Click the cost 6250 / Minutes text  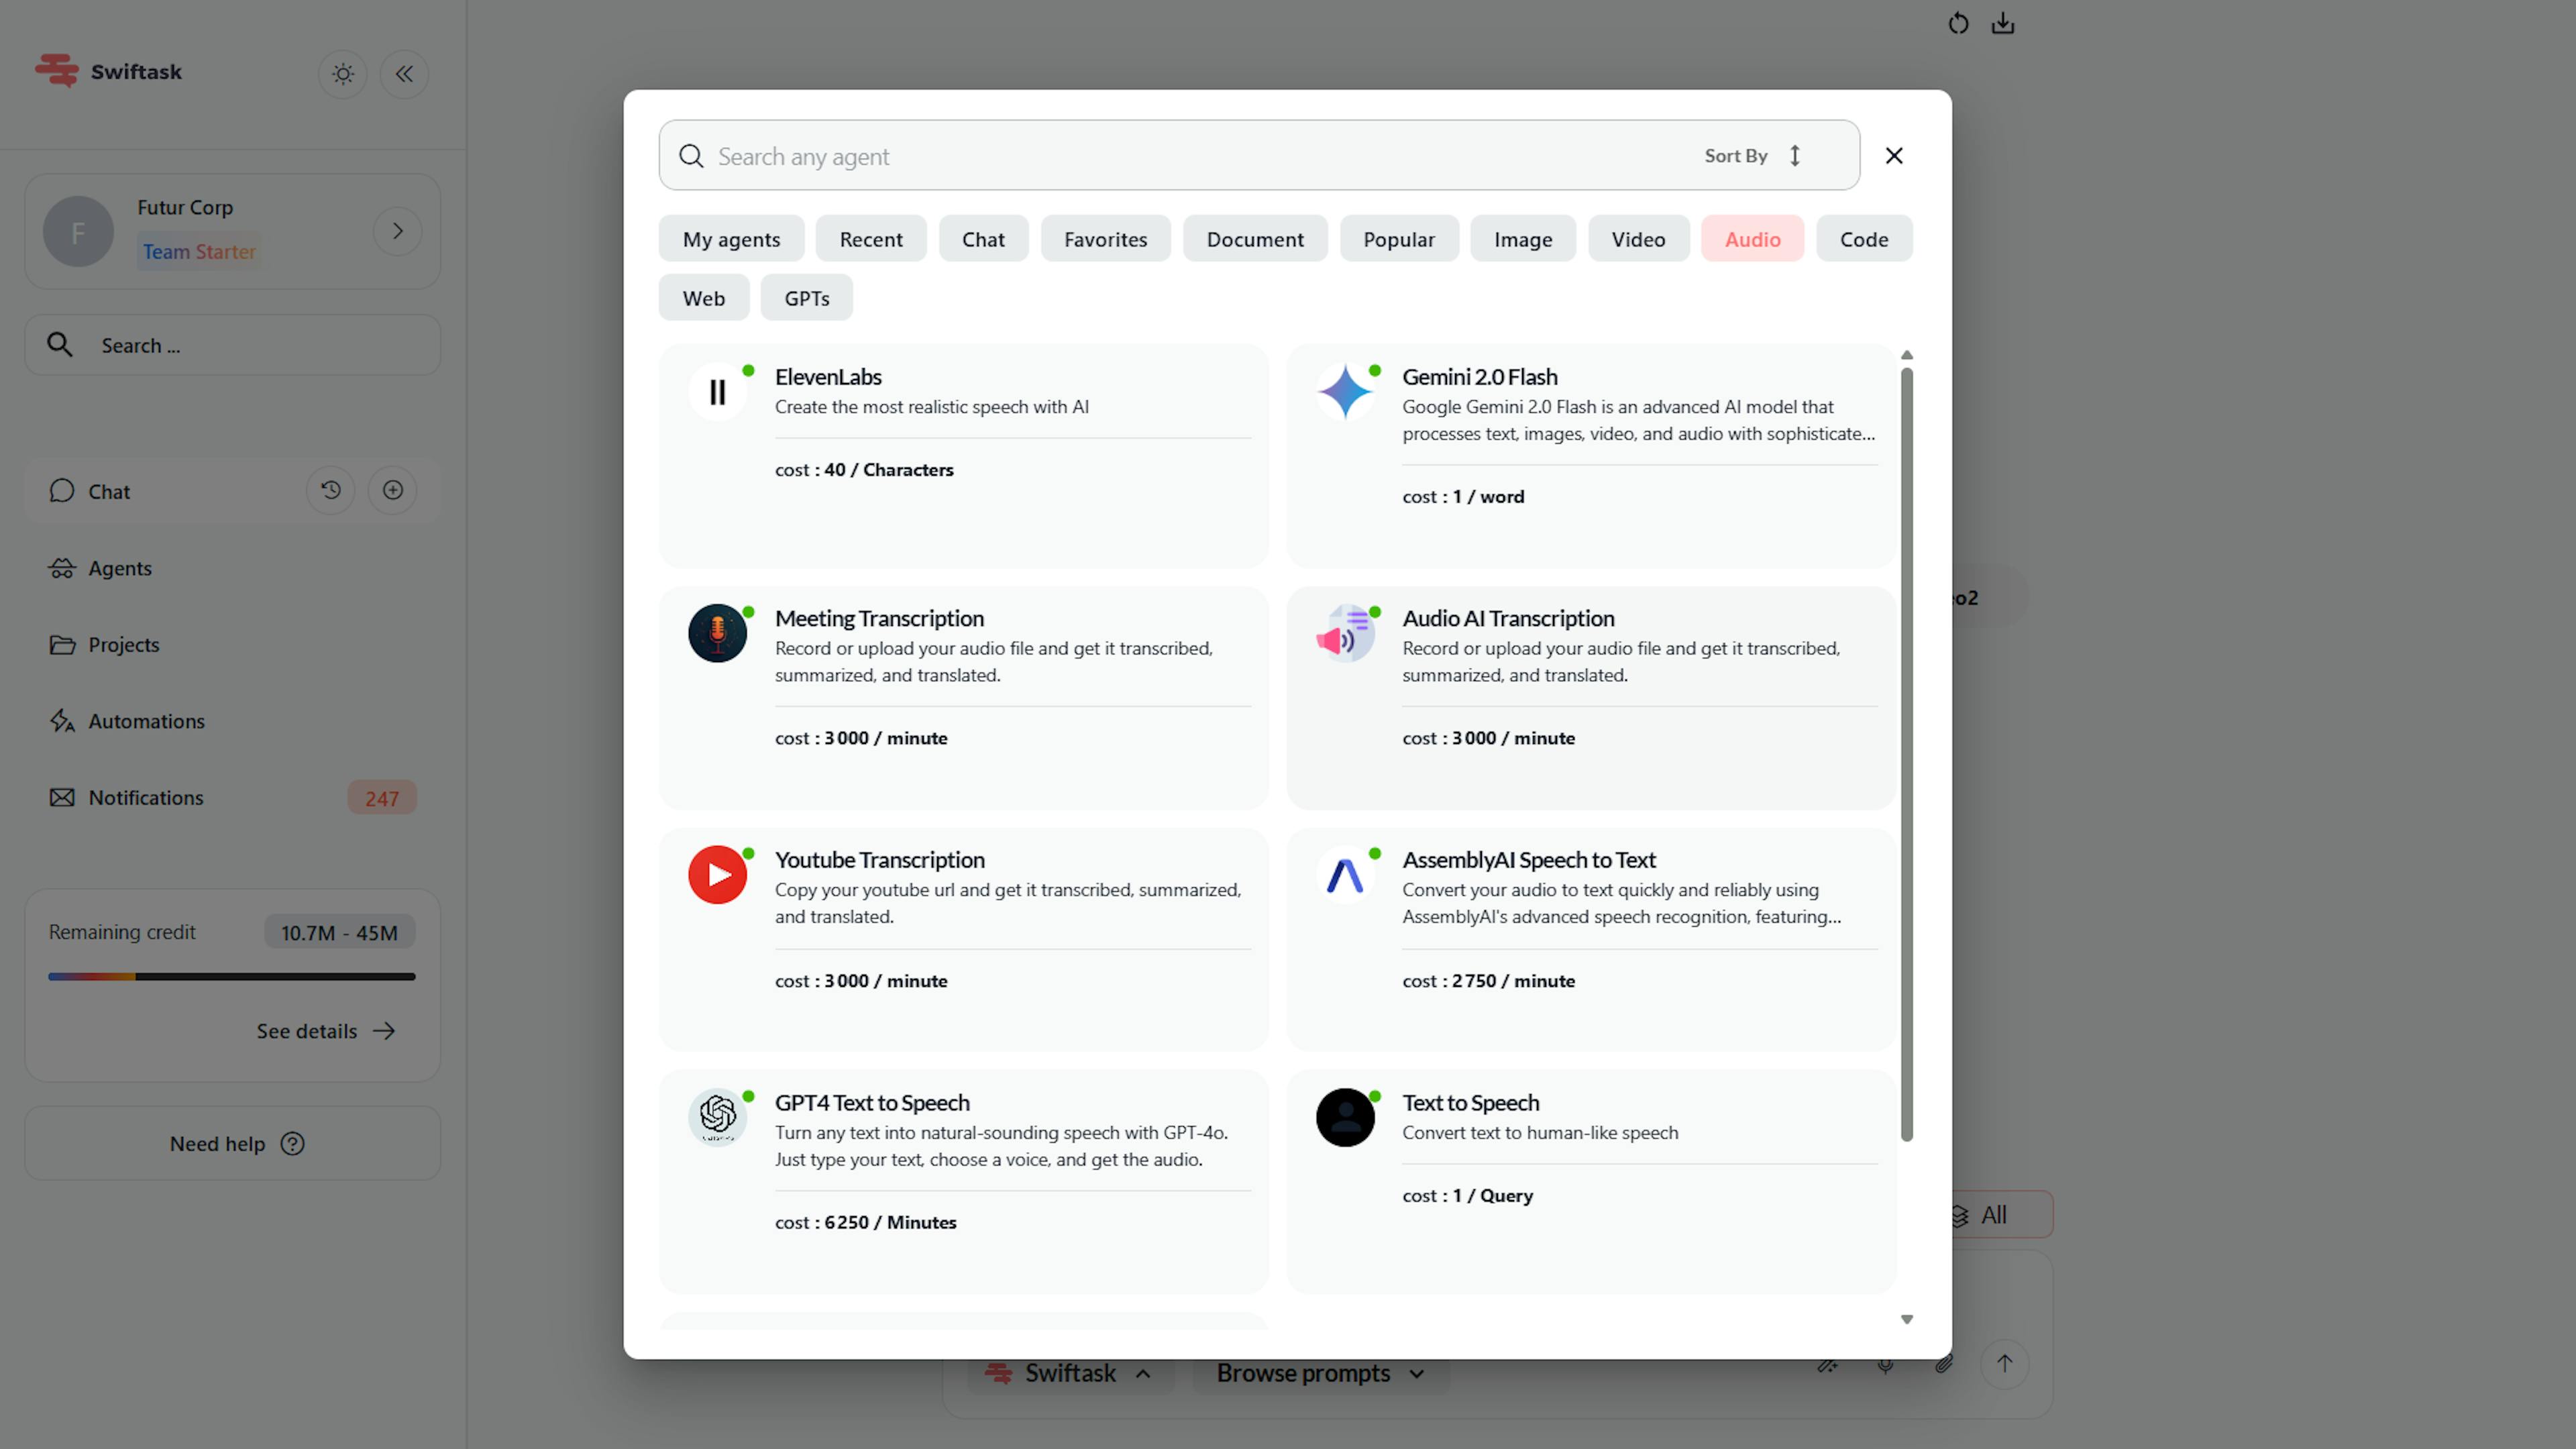click(x=865, y=1222)
